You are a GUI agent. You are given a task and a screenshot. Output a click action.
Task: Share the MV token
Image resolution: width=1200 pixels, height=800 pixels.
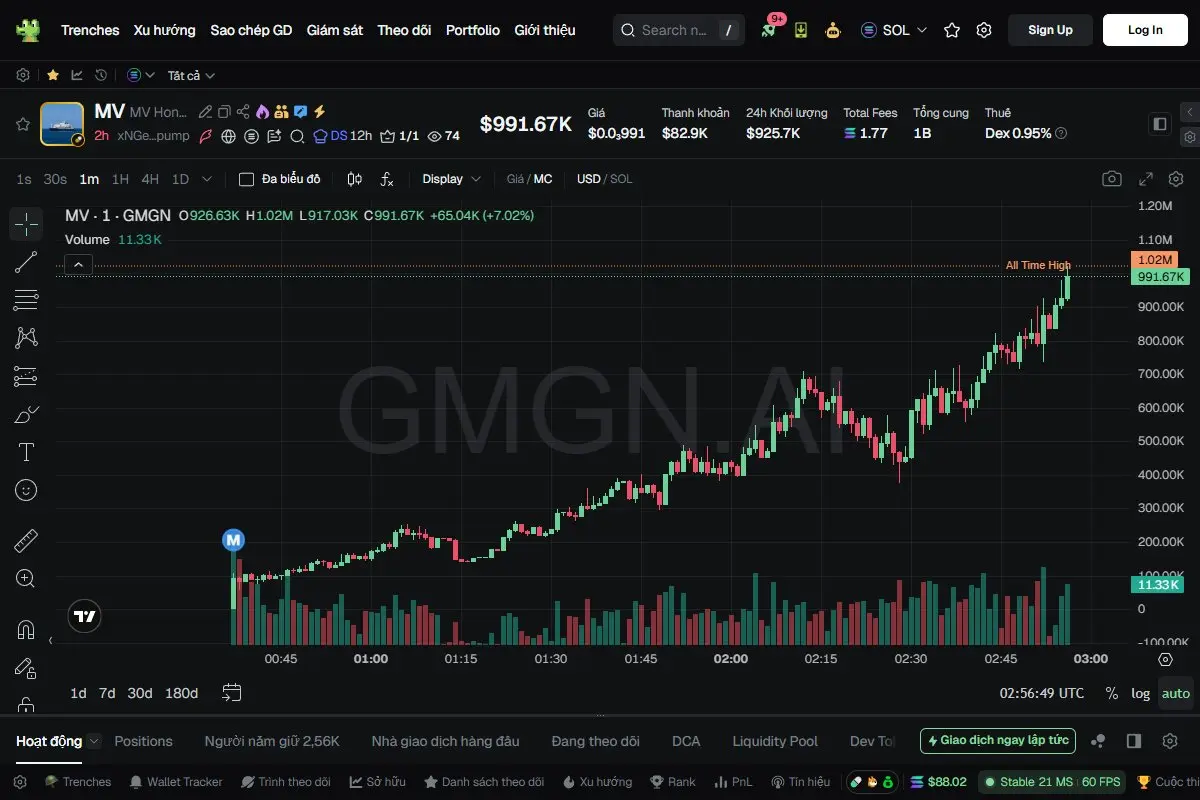(243, 112)
